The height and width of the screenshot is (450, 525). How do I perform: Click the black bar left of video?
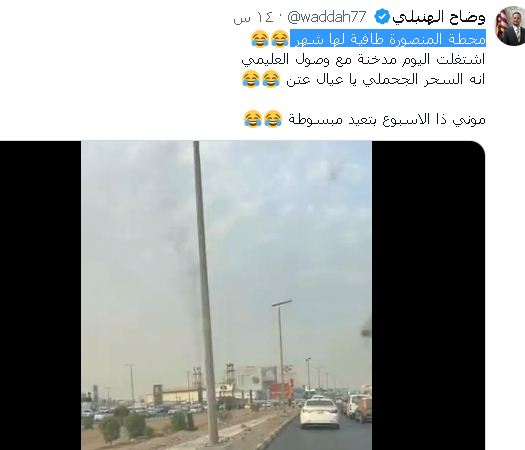(x=41, y=295)
